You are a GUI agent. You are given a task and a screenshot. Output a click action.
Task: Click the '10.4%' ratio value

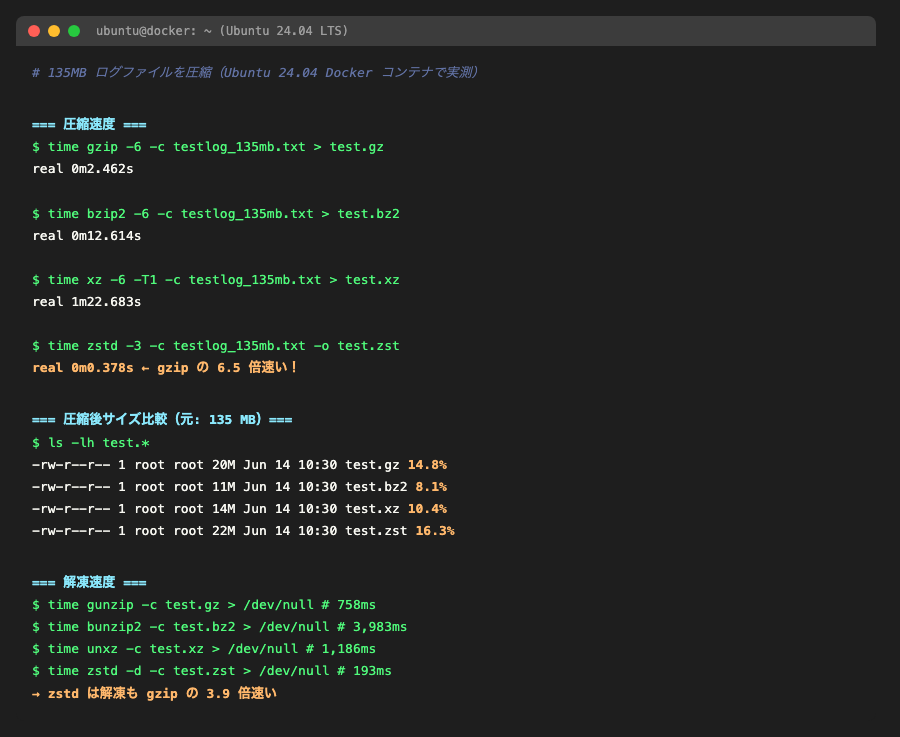coord(427,509)
